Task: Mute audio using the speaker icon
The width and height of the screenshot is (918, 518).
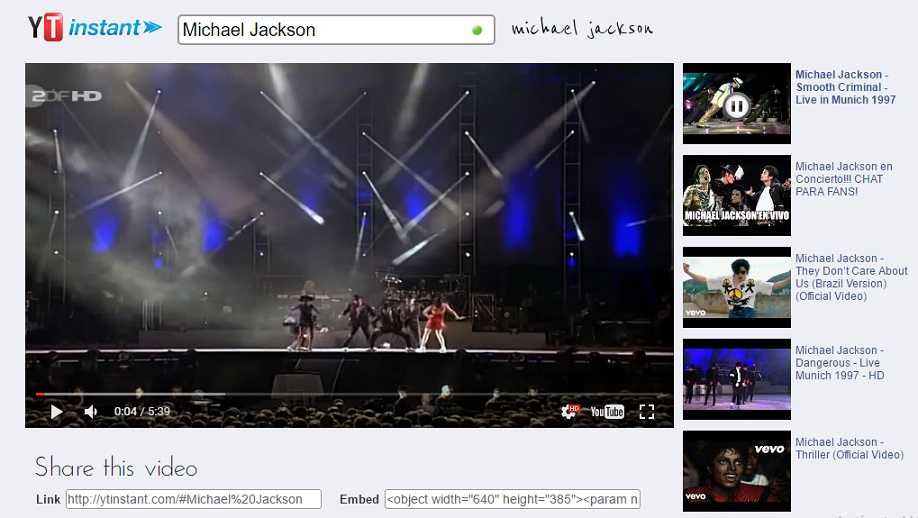Action: tap(91, 411)
